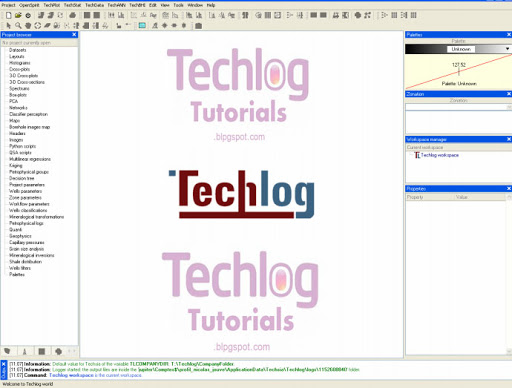Select the eraser tool
The width and height of the screenshot is (512, 388).
coord(47,26)
